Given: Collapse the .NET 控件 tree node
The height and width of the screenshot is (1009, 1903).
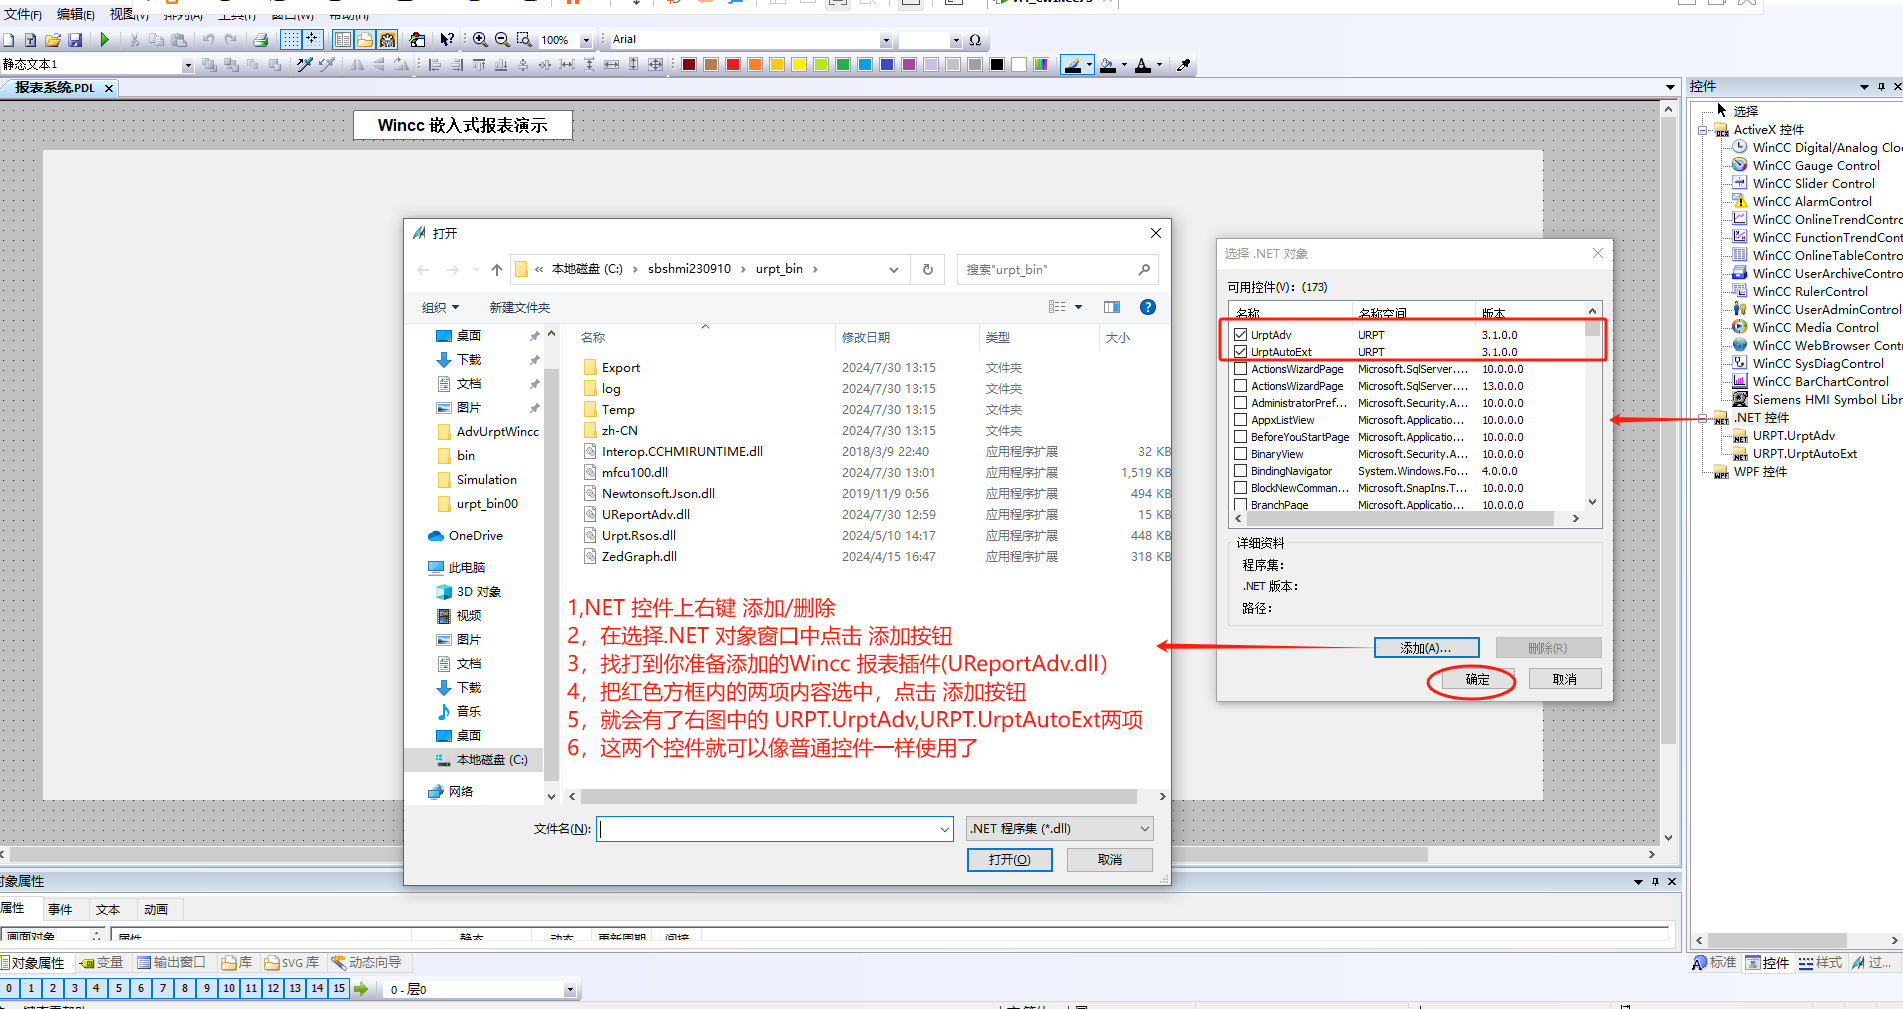Looking at the screenshot, I should point(1703,418).
